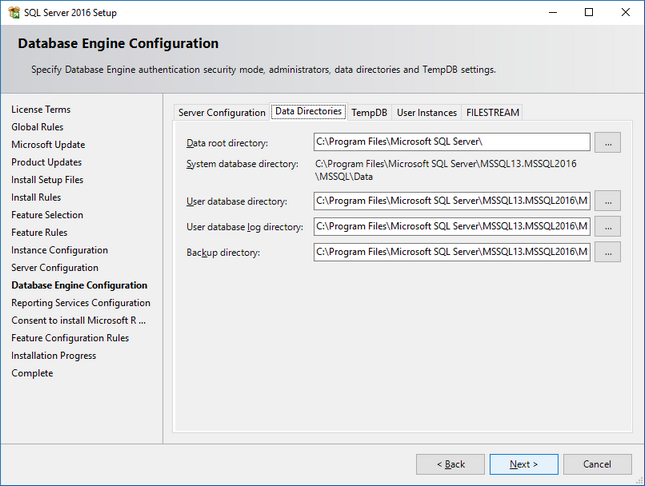The image size is (645, 486).
Task: Browse for Data root directory
Action: coord(608,142)
